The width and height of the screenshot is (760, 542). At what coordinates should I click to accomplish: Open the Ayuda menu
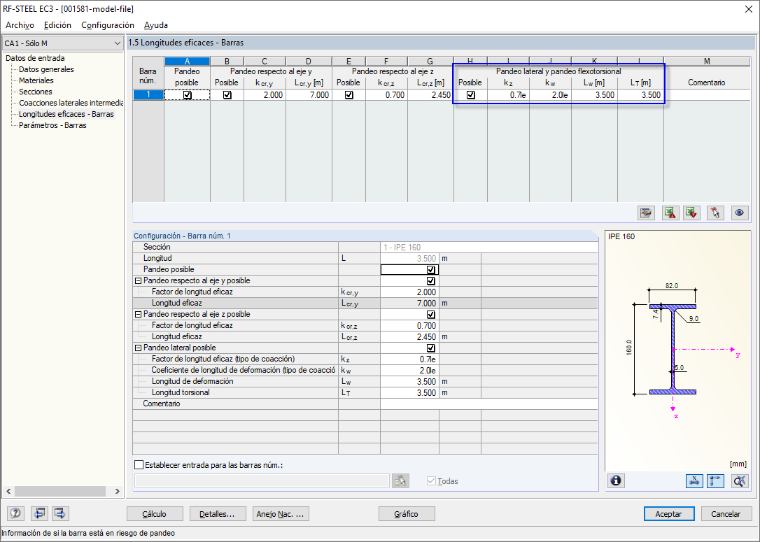[156, 25]
